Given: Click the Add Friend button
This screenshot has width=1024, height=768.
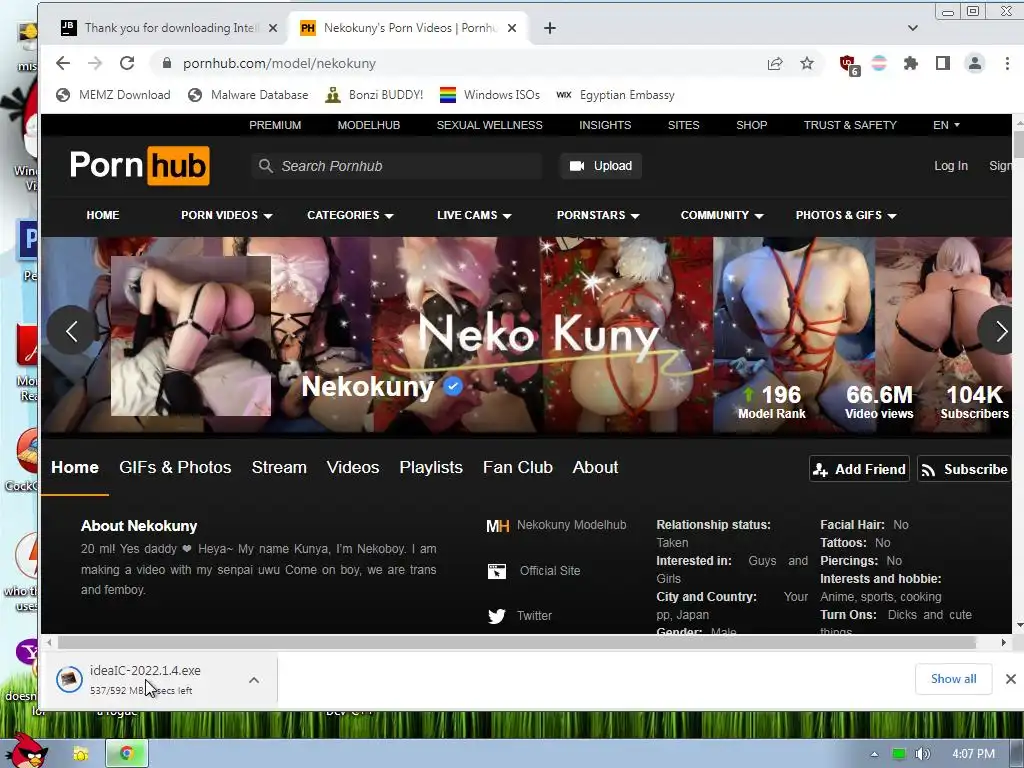Looking at the screenshot, I should pyautogui.click(x=859, y=469).
